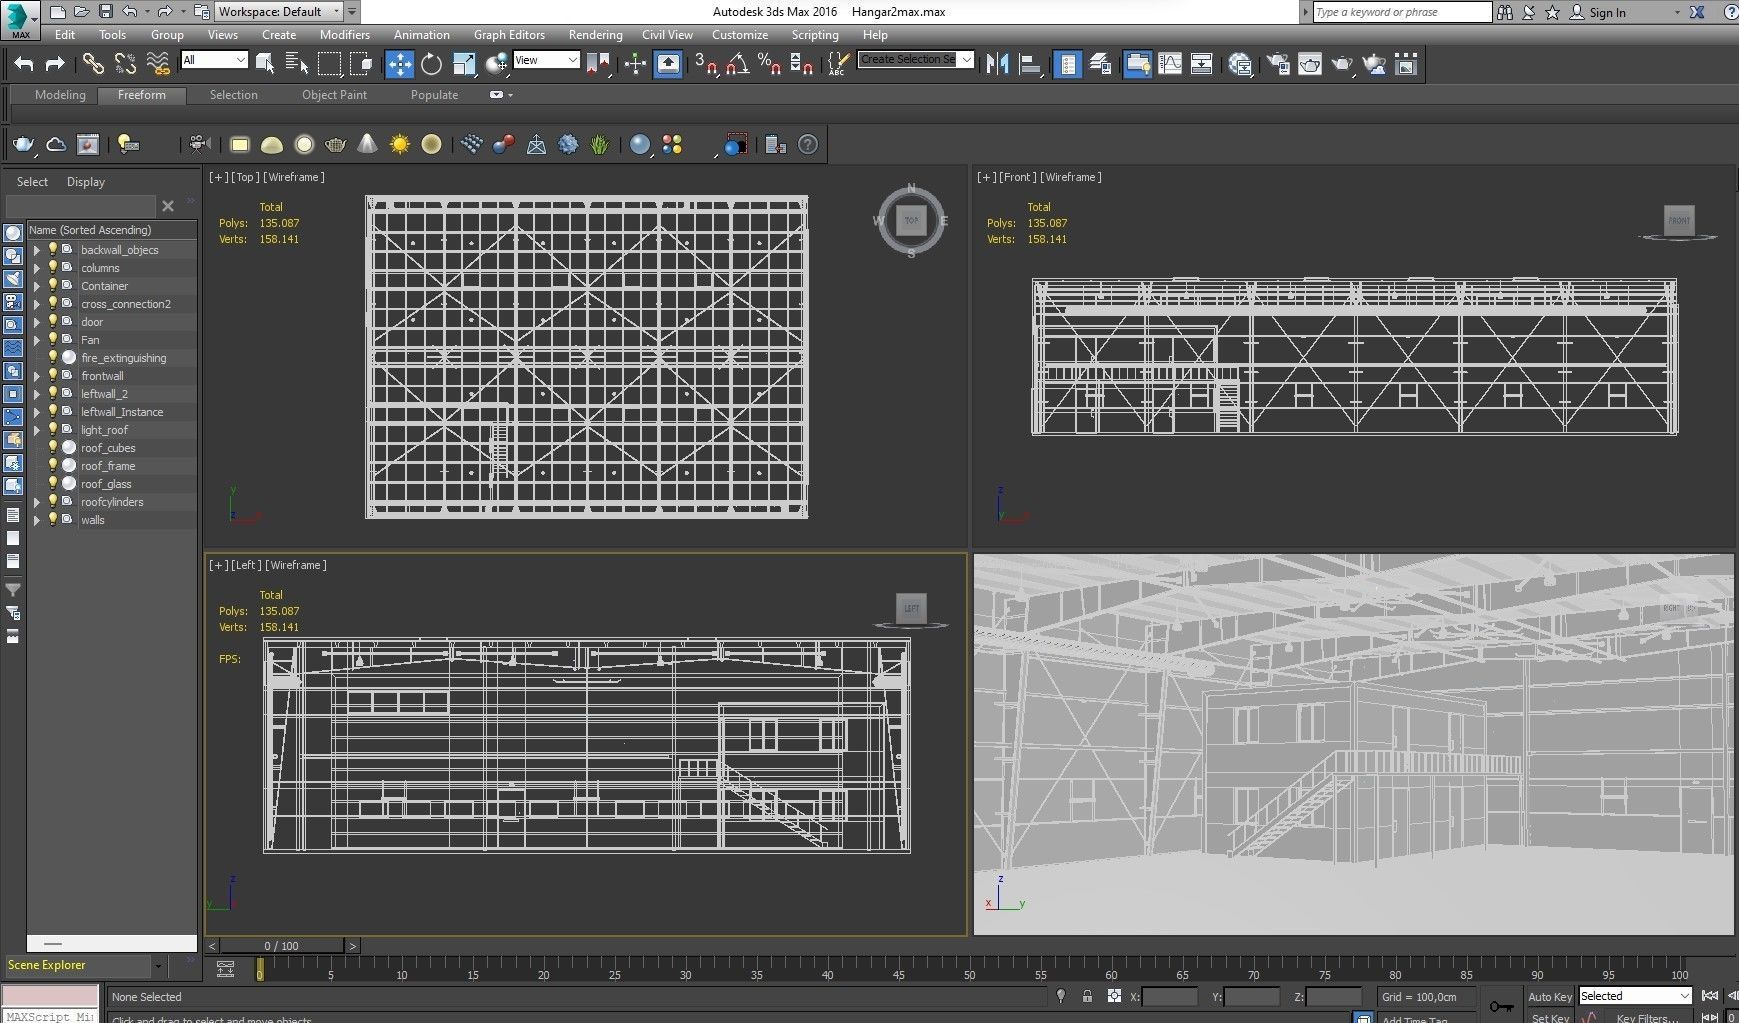The height and width of the screenshot is (1023, 1739).
Task: Open the Civil View menu
Action: pos(667,35)
